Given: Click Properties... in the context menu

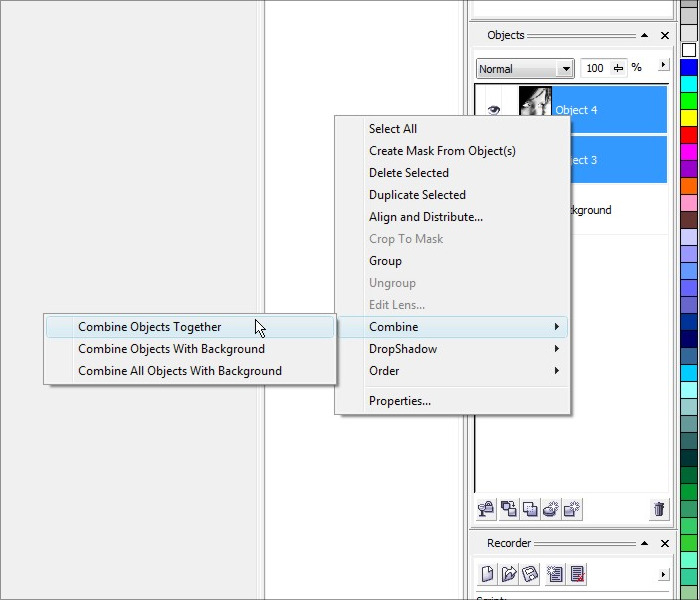Looking at the screenshot, I should pos(400,401).
